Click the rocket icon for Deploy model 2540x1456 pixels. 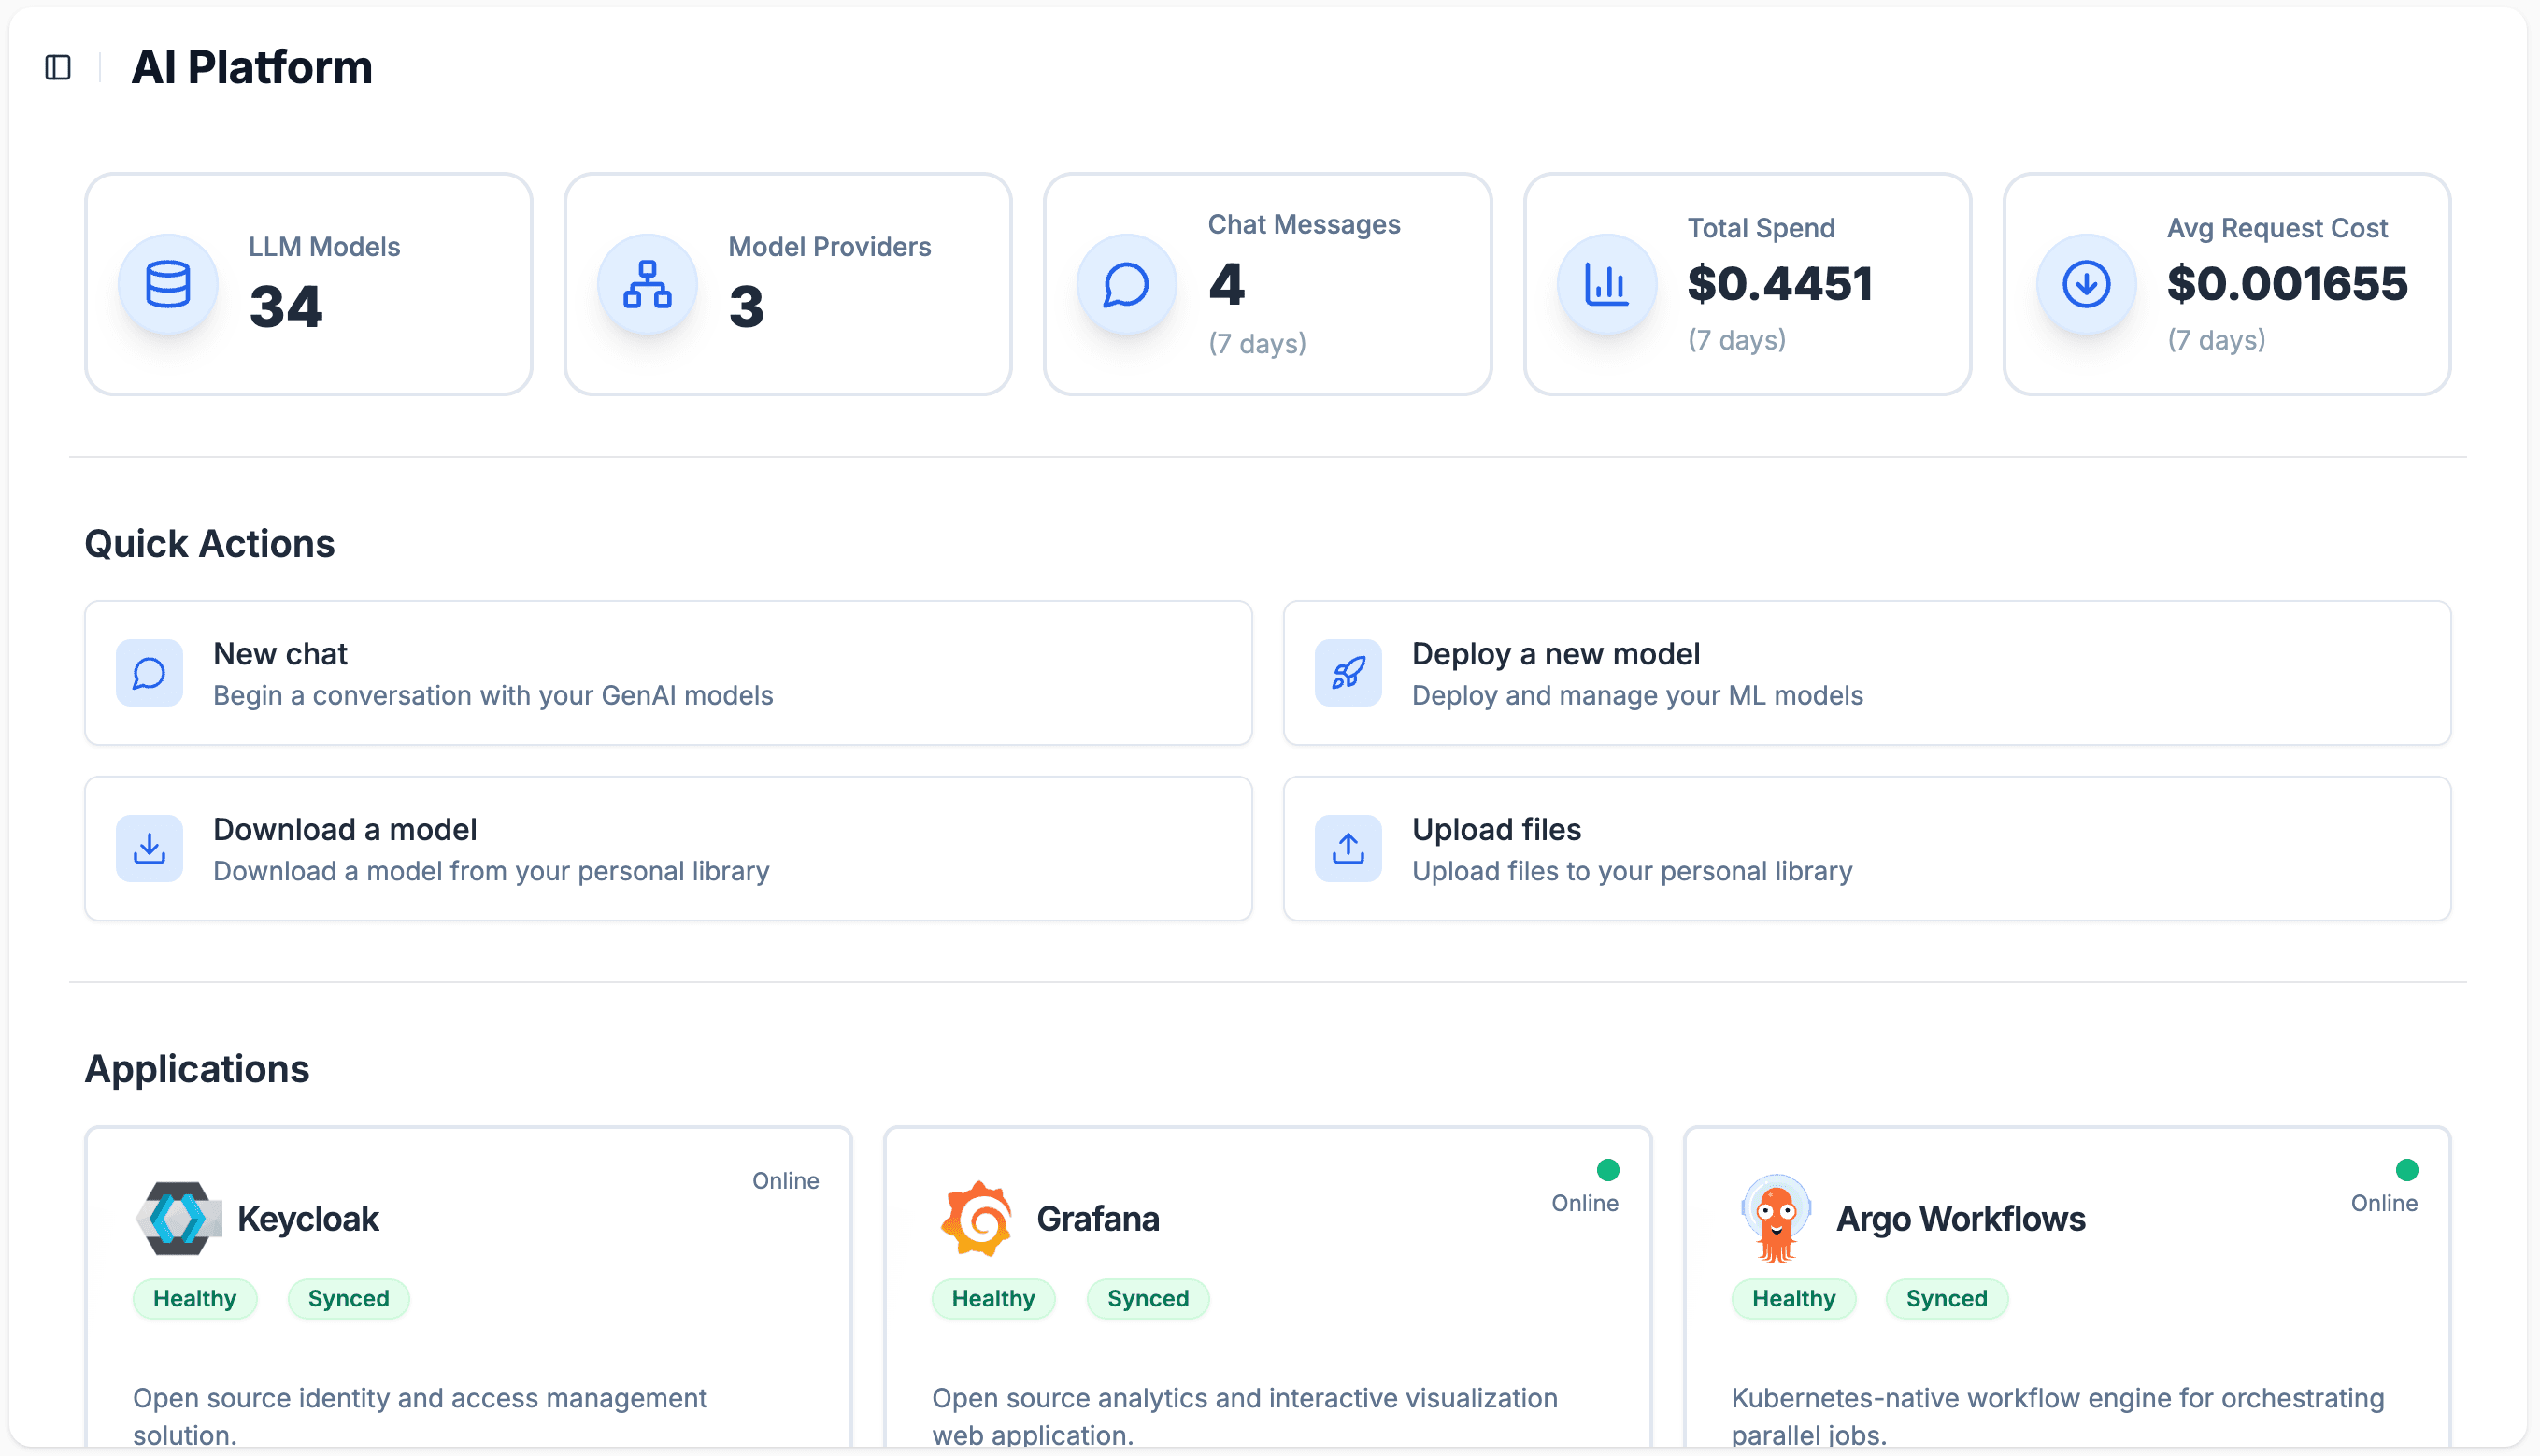click(x=1347, y=673)
